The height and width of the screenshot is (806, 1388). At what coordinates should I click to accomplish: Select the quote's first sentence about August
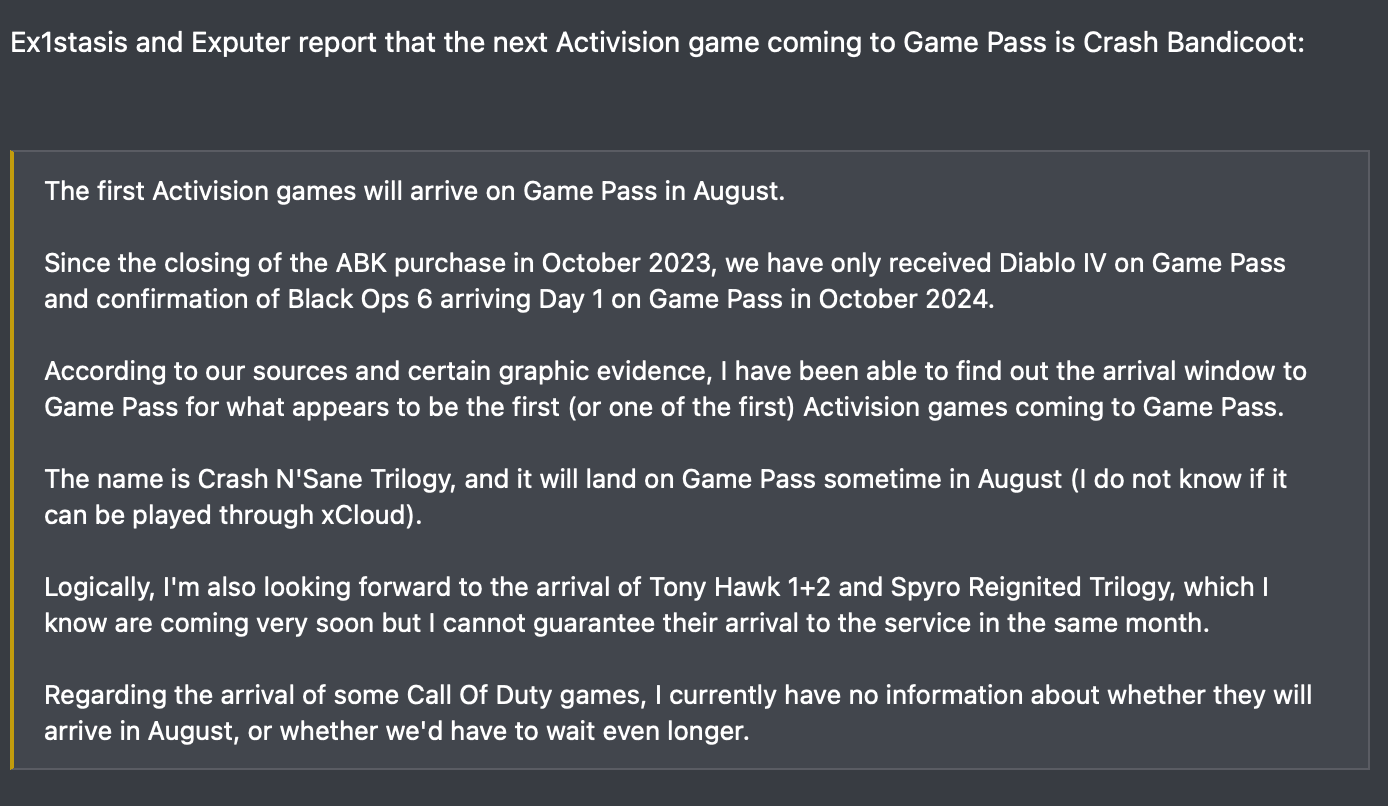(414, 191)
